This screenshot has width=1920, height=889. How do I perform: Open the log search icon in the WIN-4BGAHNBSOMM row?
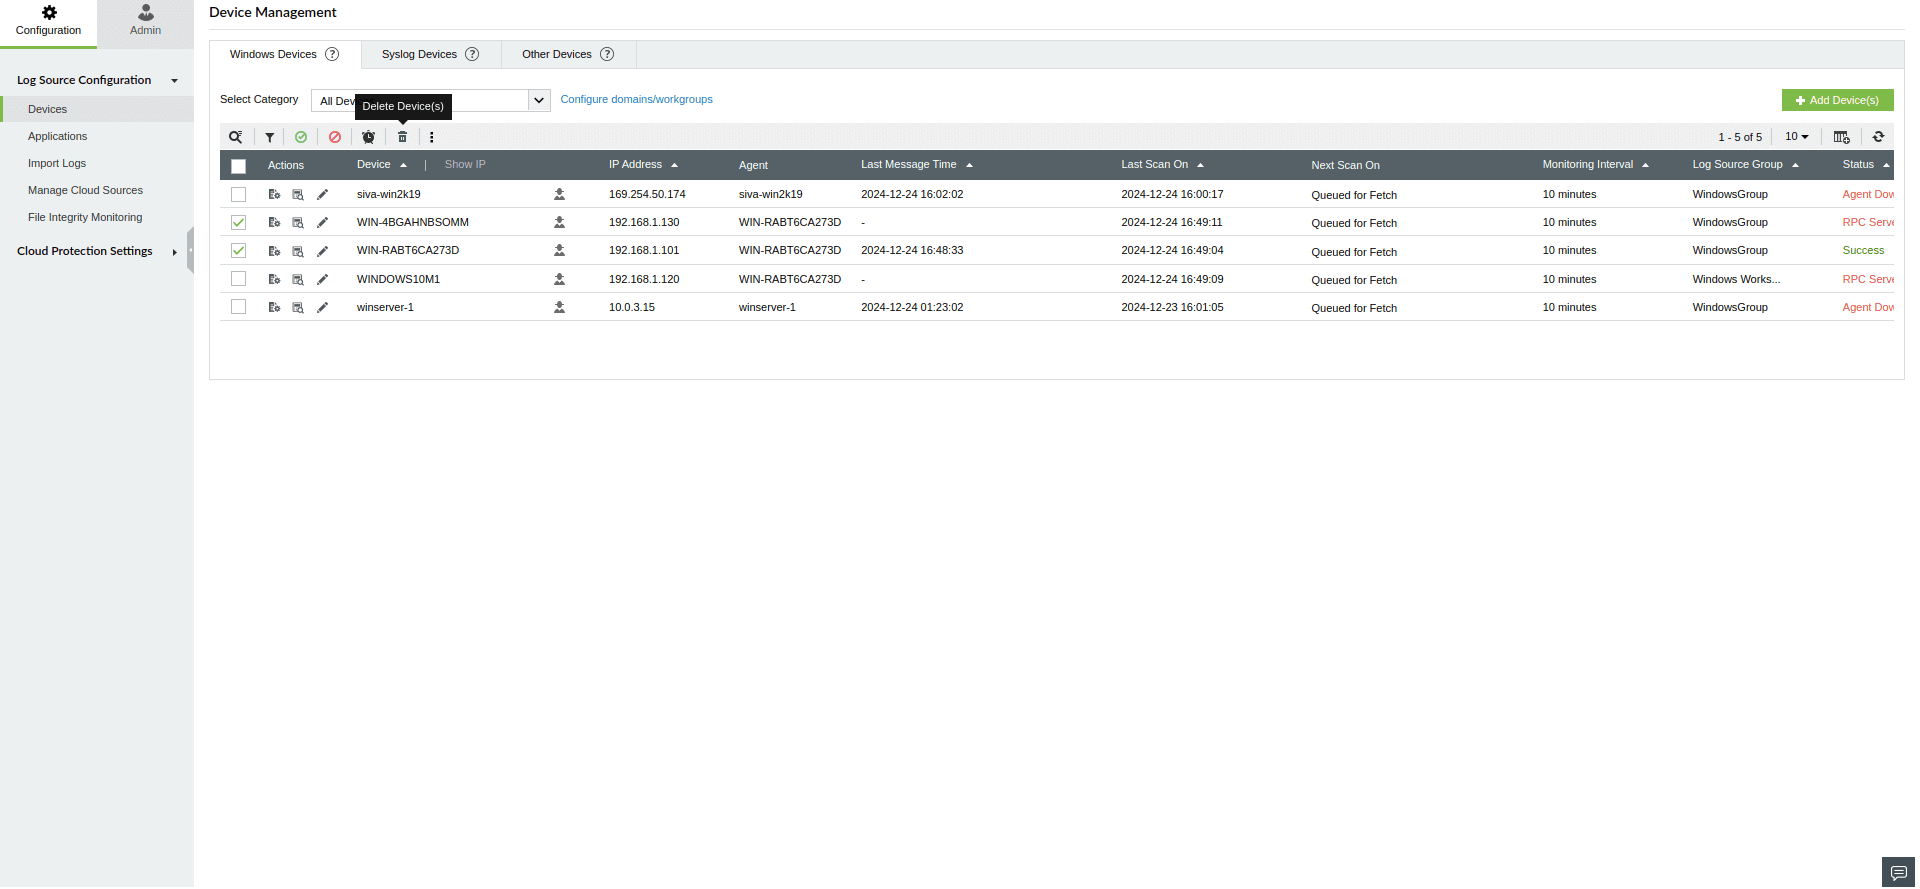pyautogui.click(x=298, y=222)
